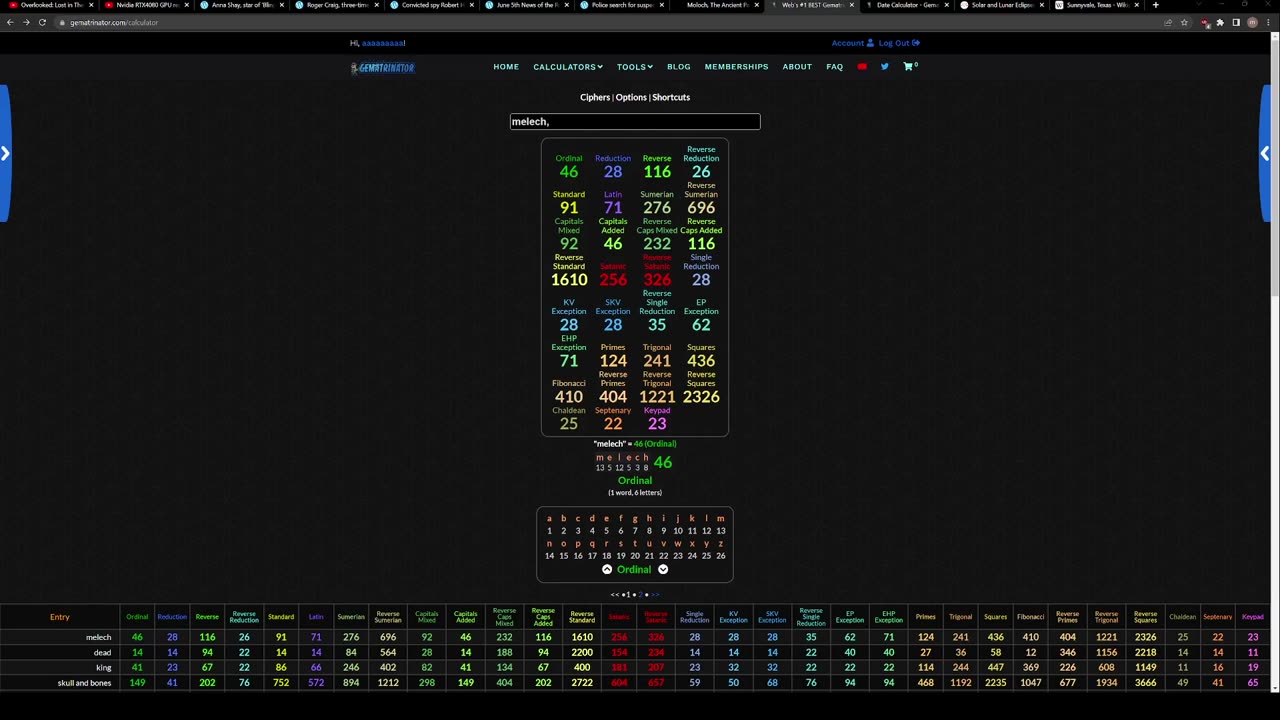The image size is (1280, 720).
Task: Open the shopping cart icon
Action: pyautogui.click(x=909, y=67)
